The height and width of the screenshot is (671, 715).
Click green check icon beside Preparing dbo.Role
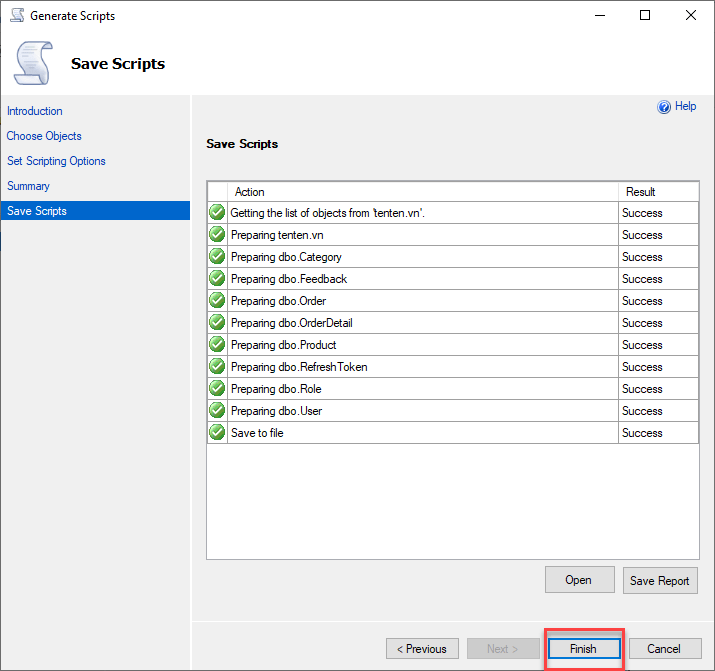point(217,388)
